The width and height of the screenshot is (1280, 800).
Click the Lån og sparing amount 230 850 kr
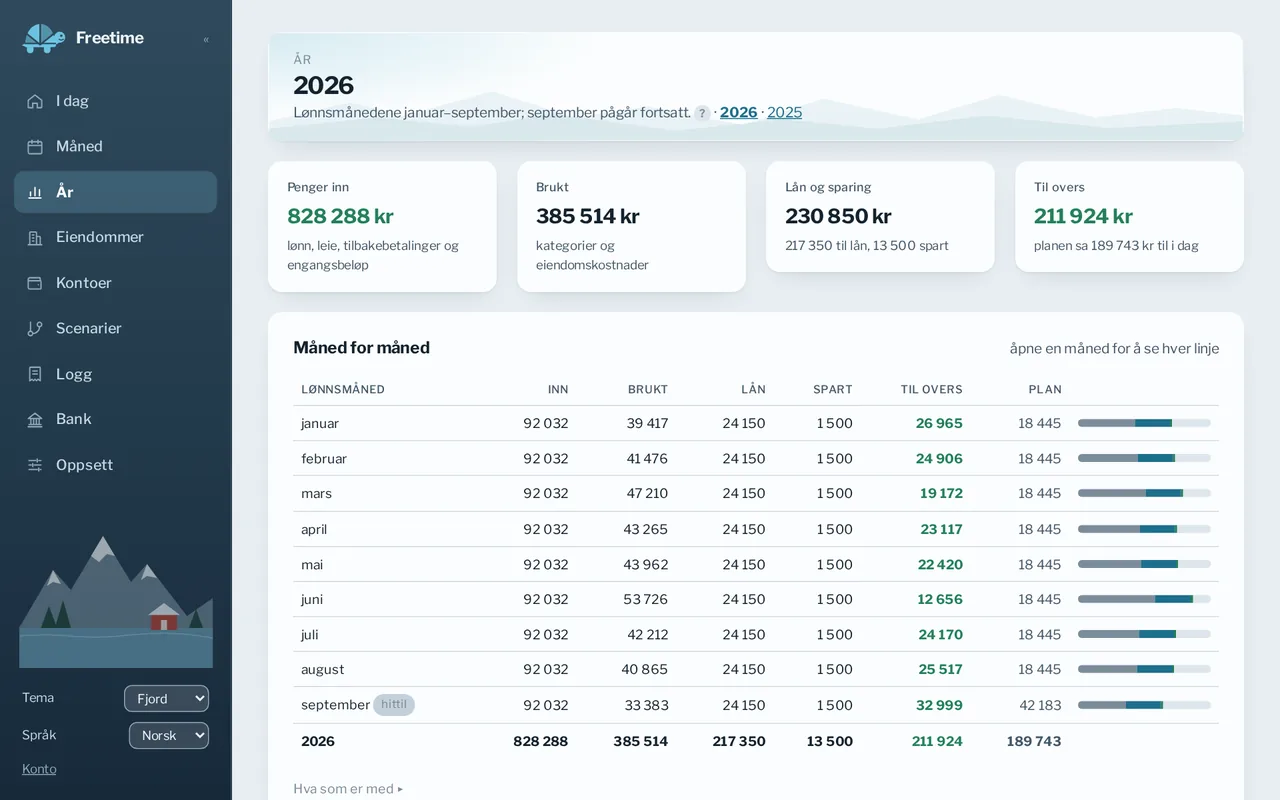(x=838, y=216)
